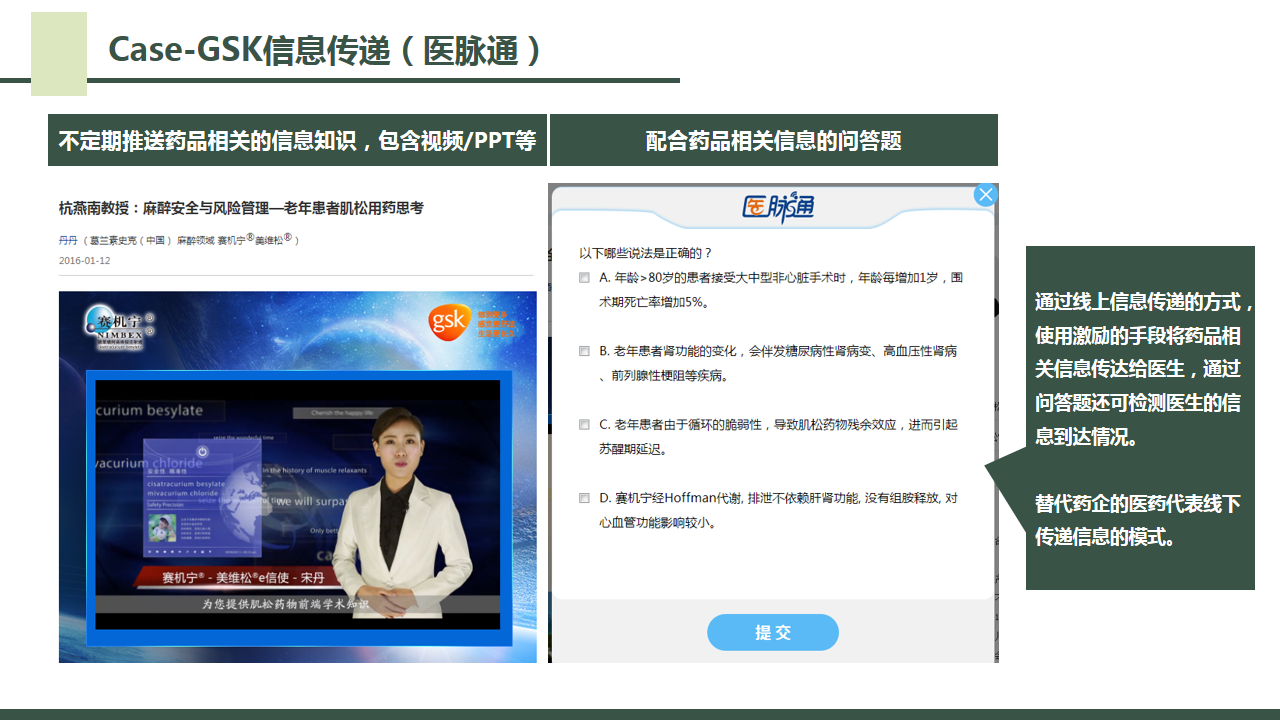Click slide title Case-GSK信息传递（医脉通）
The image size is (1280, 720).
click(x=325, y=50)
